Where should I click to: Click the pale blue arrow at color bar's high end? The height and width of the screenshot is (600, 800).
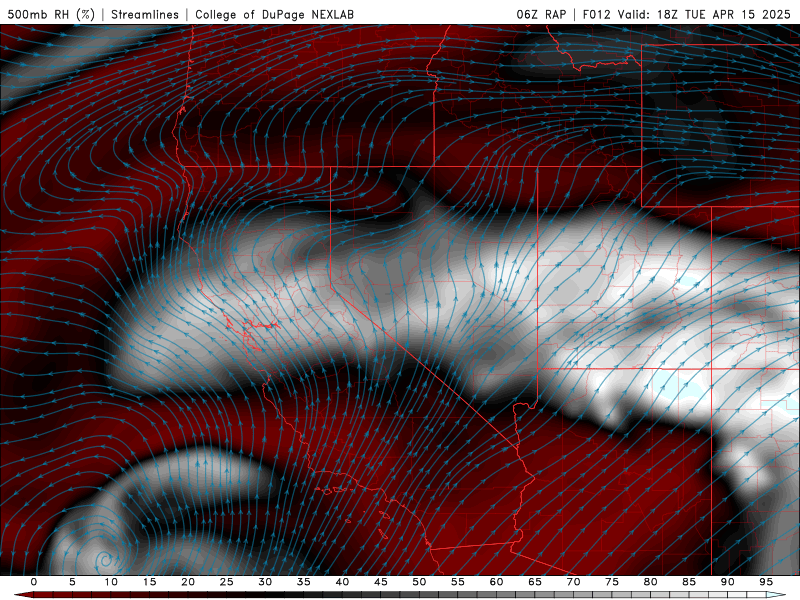[777, 595]
